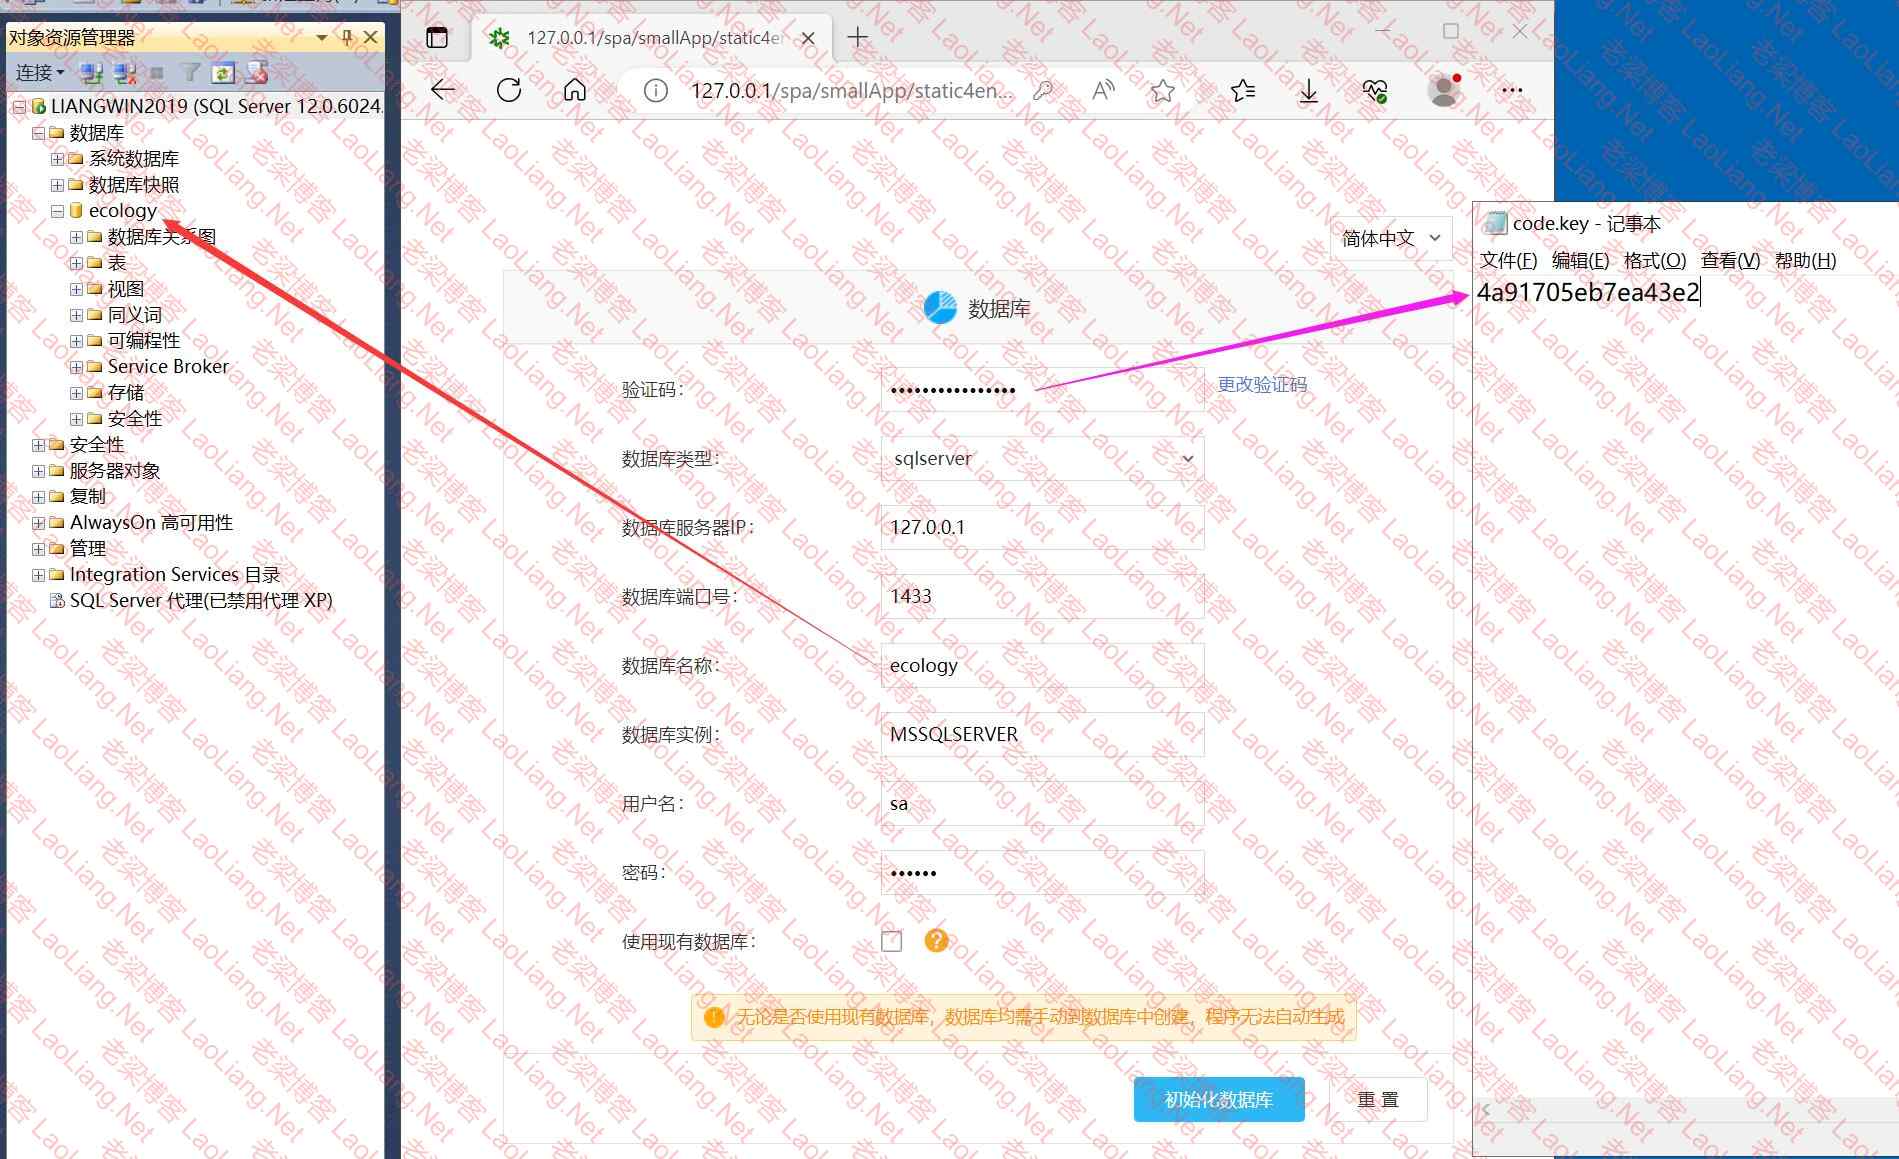
Task: Open the browser profile avatar
Action: click(1443, 91)
